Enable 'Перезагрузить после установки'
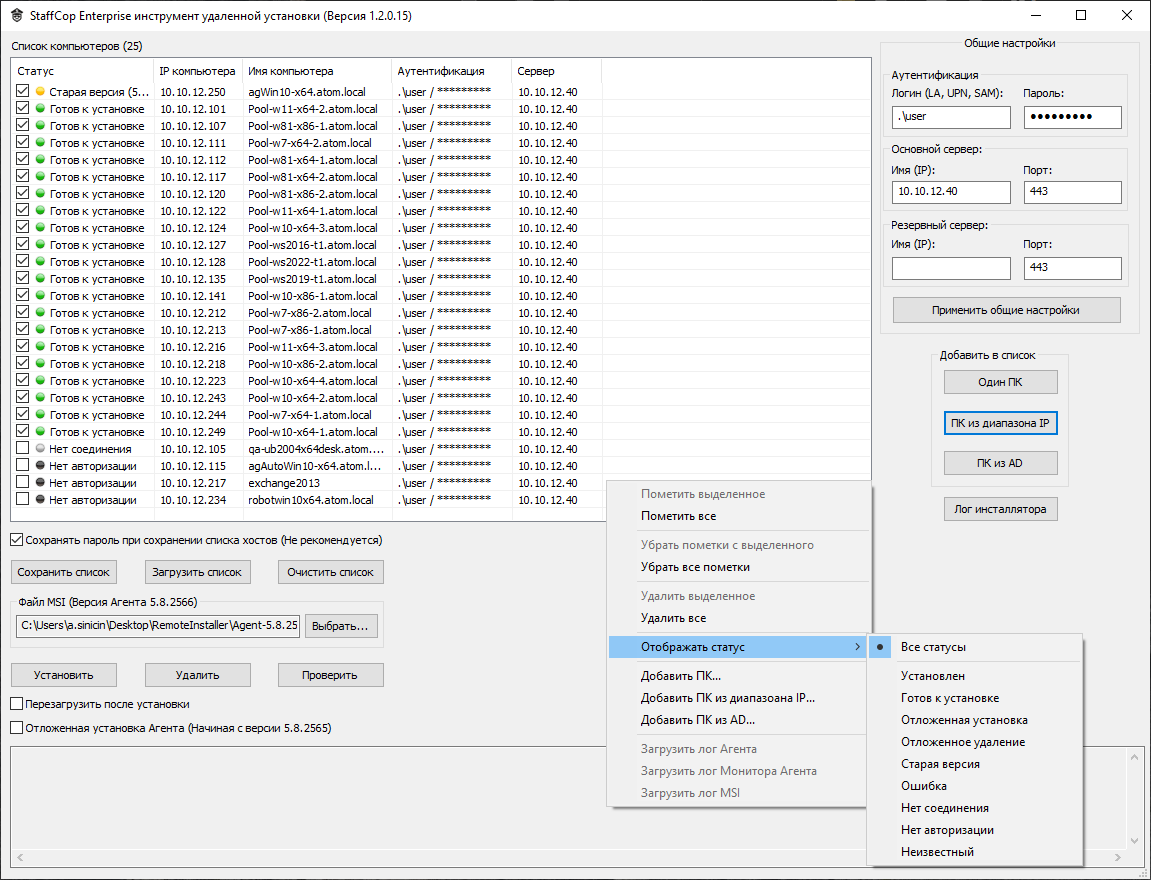Image resolution: width=1151 pixels, height=880 pixels. tap(15, 703)
